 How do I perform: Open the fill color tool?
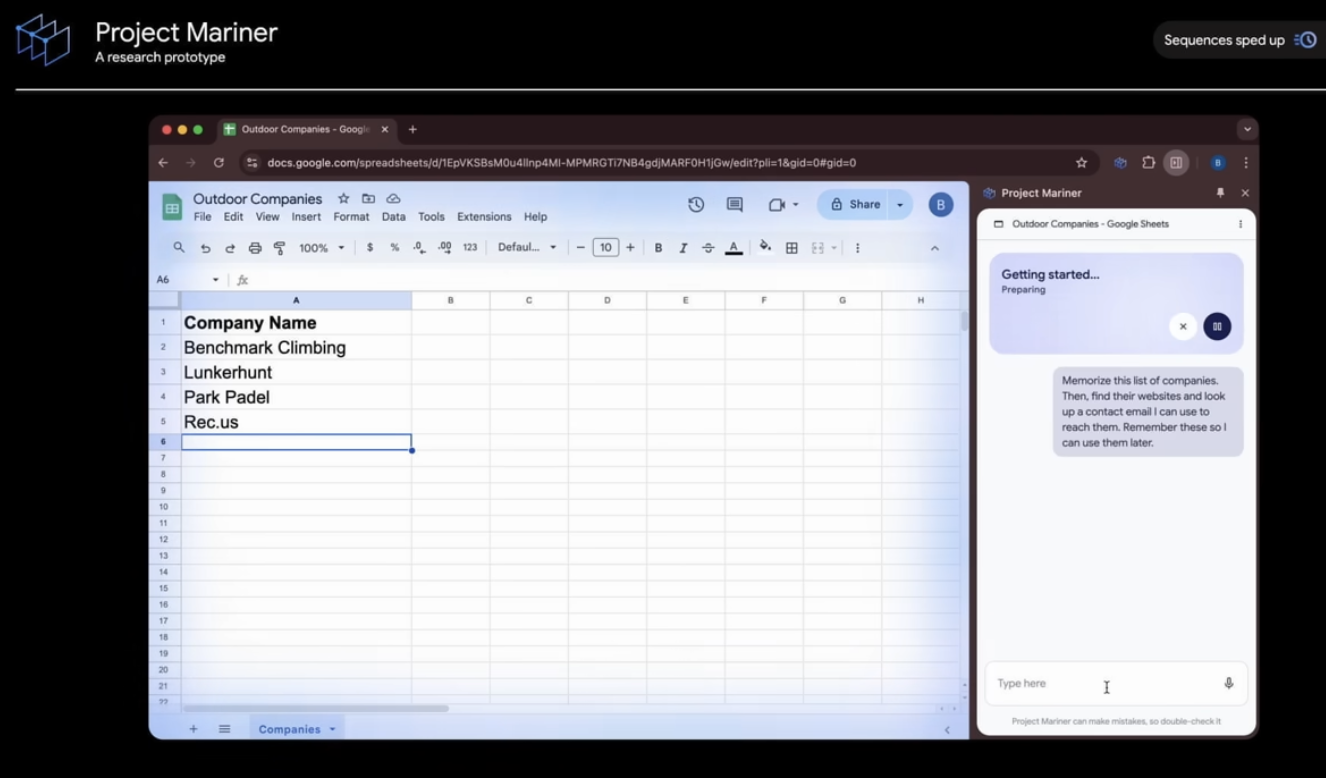point(763,247)
